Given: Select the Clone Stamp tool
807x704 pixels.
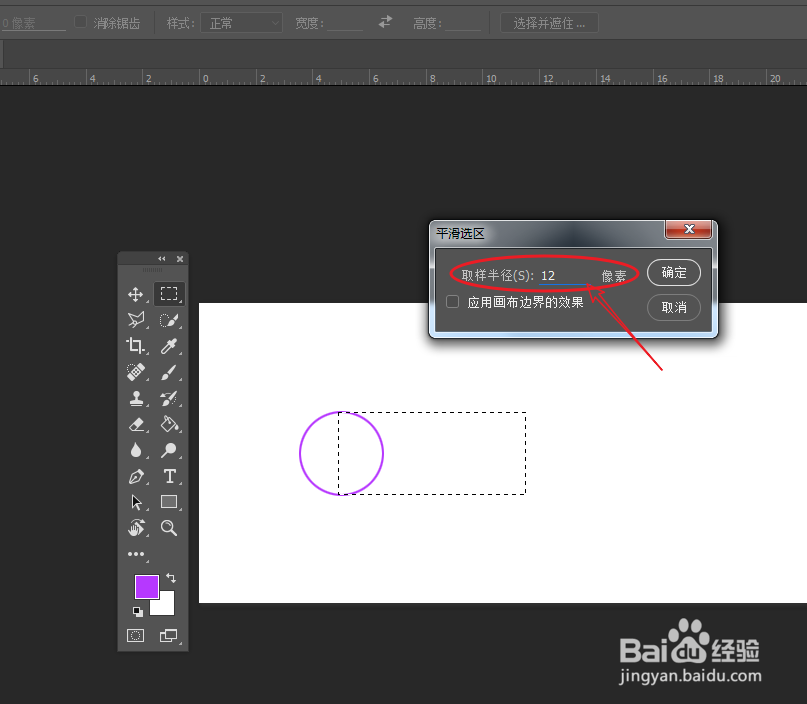Looking at the screenshot, I should [136, 398].
